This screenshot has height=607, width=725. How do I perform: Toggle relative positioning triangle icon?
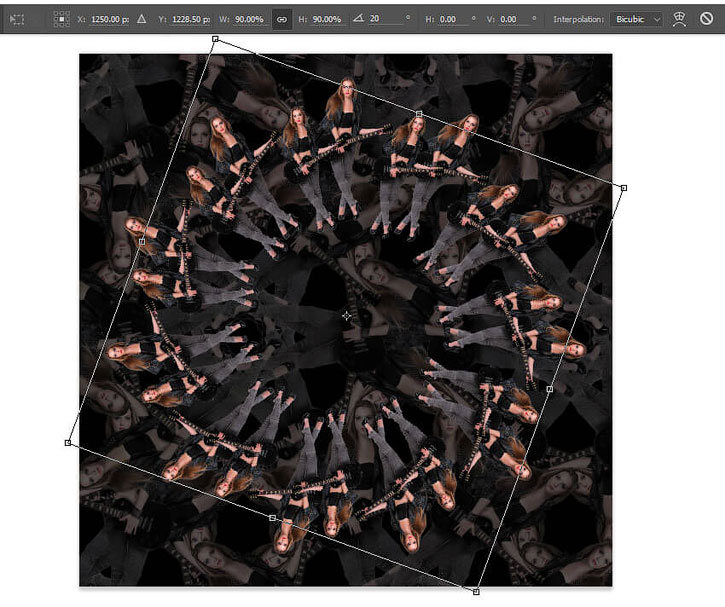pos(141,19)
